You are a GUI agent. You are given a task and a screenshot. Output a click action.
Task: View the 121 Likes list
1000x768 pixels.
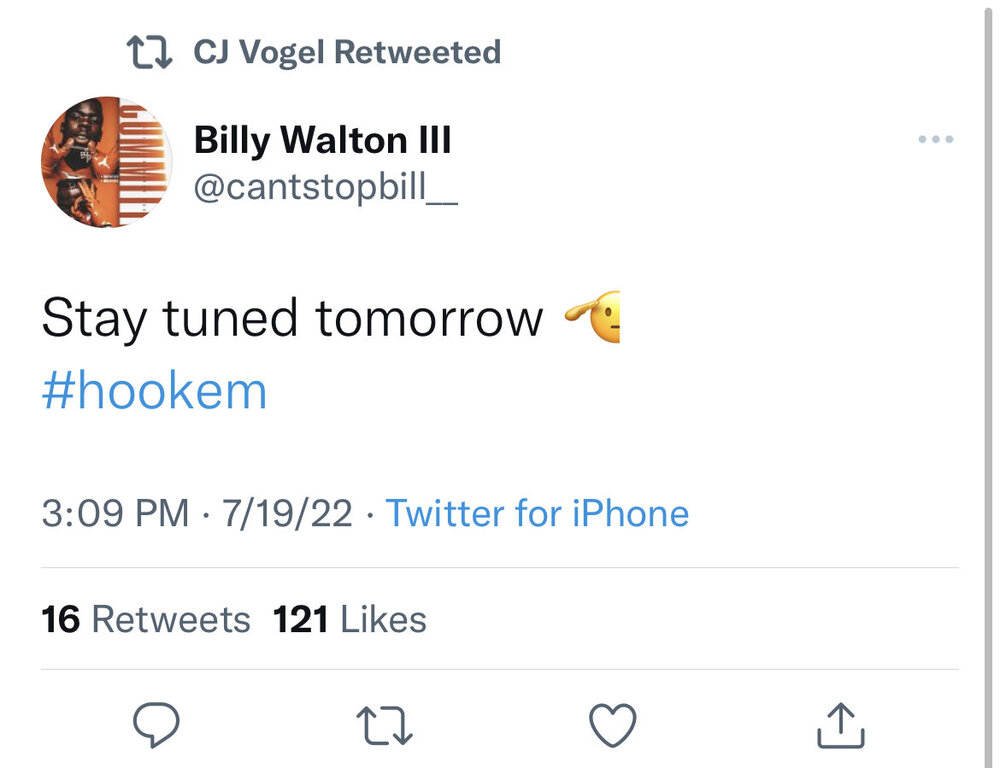[x=349, y=619]
